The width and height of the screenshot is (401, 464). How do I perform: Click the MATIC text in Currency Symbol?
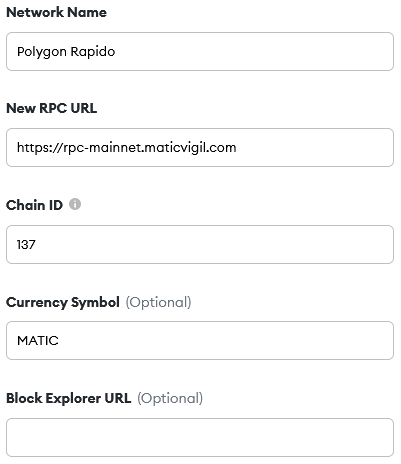(38, 341)
